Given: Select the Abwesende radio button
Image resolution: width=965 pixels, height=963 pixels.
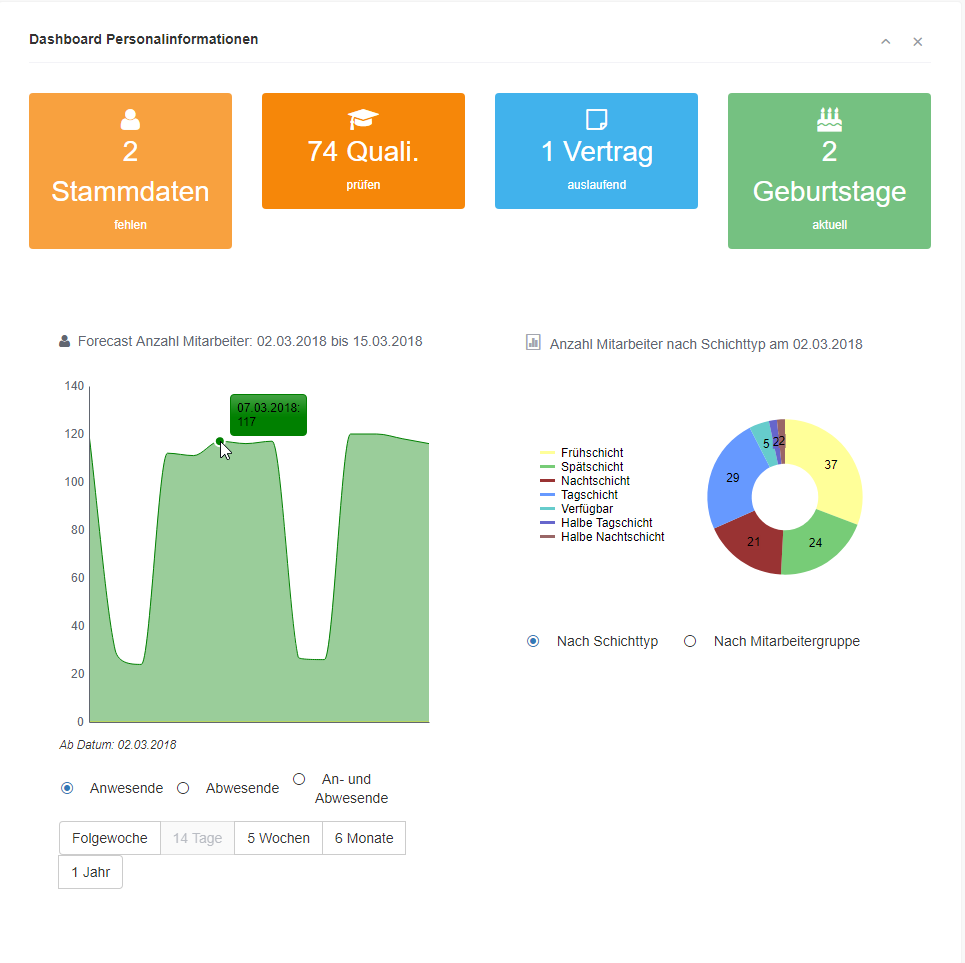Looking at the screenshot, I should (x=183, y=788).
